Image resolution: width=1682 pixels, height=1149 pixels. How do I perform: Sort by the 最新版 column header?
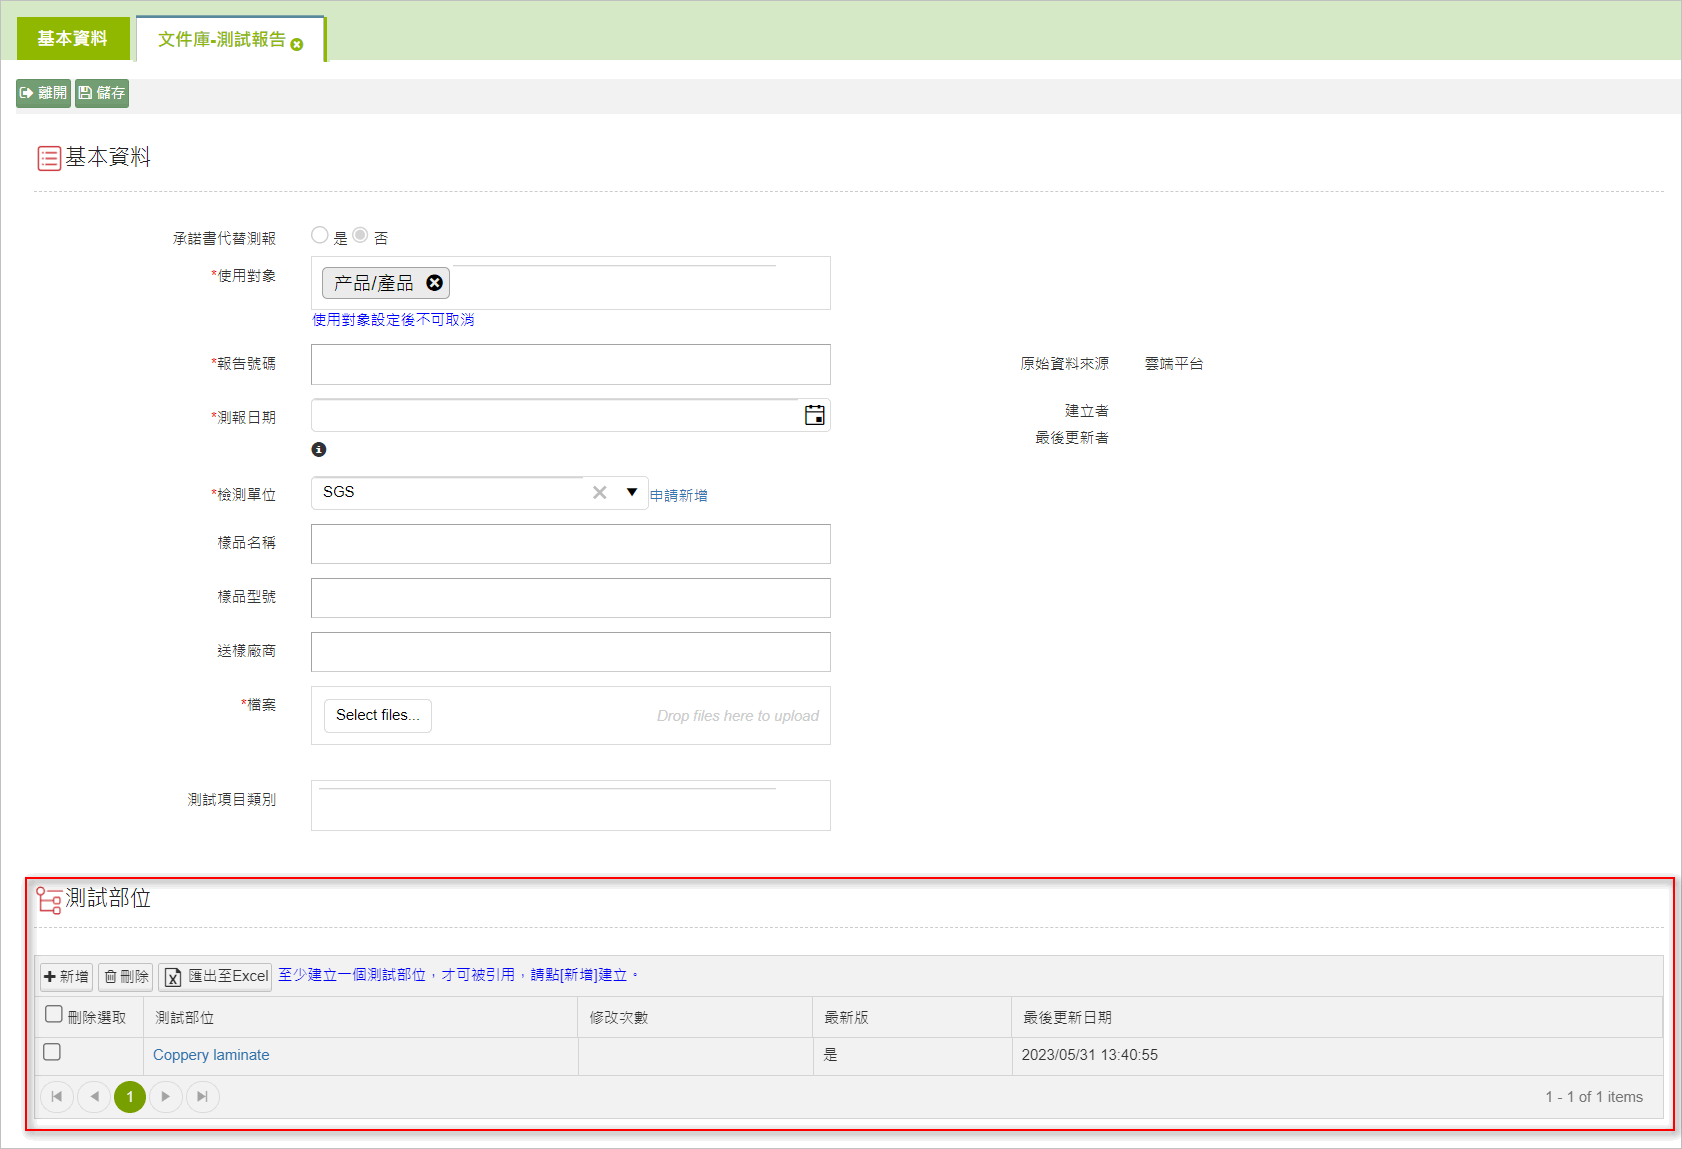pos(846,1017)
